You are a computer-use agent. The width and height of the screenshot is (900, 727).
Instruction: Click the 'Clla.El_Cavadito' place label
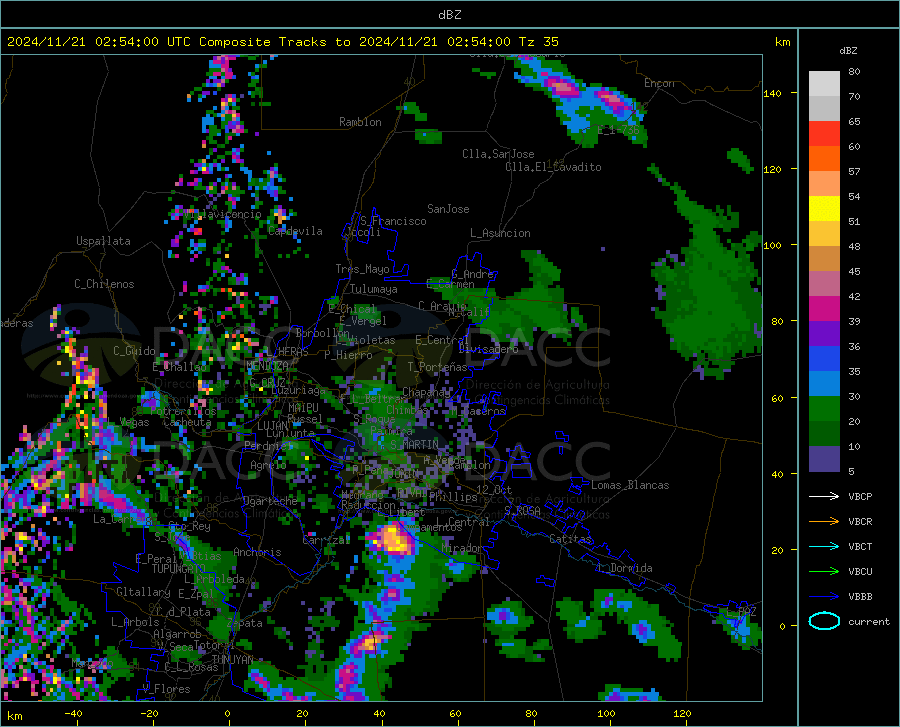553,167
